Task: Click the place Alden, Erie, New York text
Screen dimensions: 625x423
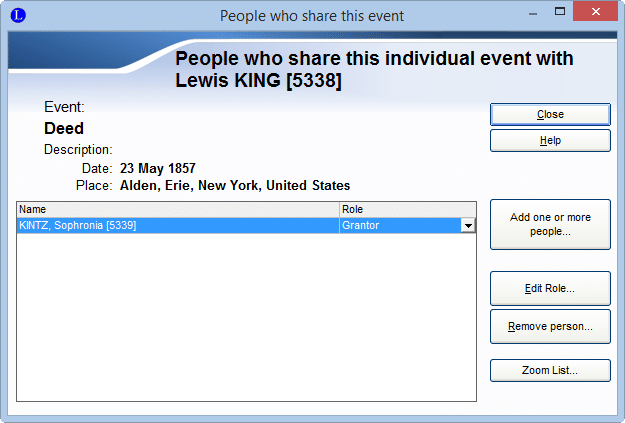Action: click(x=235, y=185)
